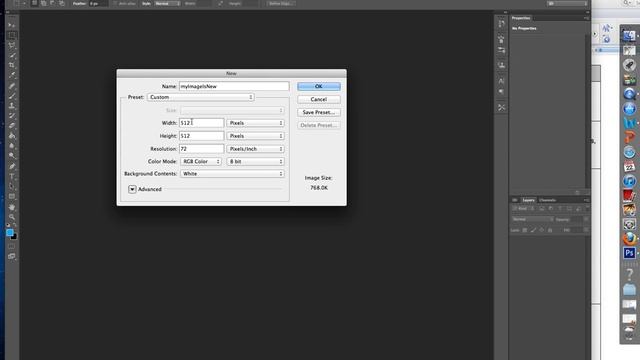
Task: Select the Pen tool
Action: click(x=11, y=166)
